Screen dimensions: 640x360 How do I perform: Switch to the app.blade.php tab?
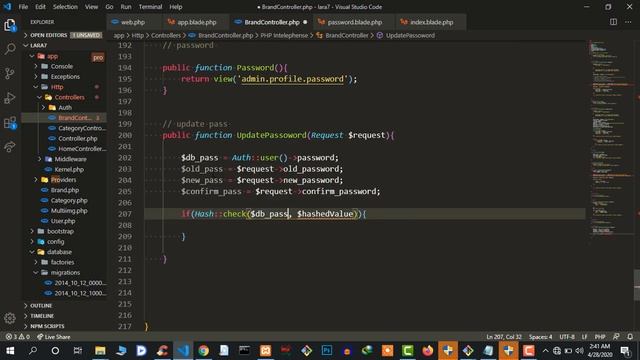tap(197, 22)
